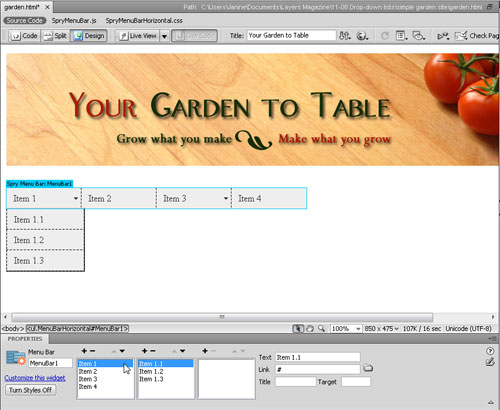
Task: Select the ul.MenuBarHorizontal#MenuBar1 tag
Action: coord(77,329)
